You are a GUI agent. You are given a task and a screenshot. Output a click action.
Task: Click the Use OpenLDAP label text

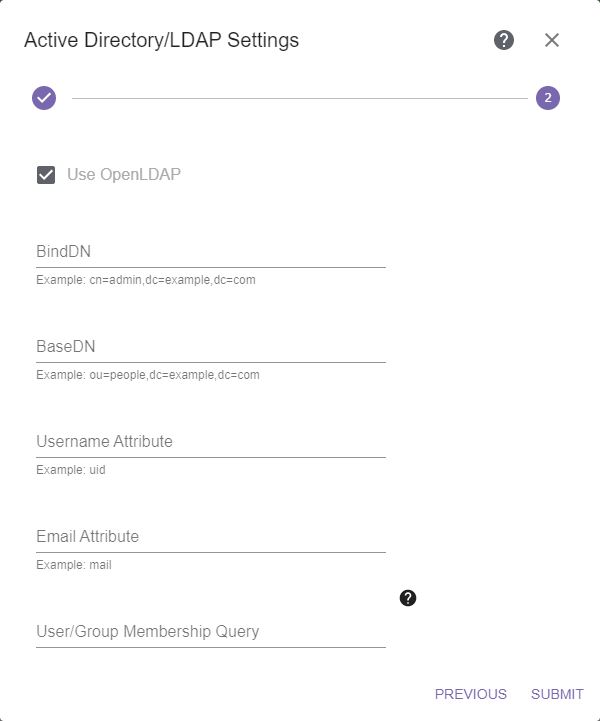point(124,175)
